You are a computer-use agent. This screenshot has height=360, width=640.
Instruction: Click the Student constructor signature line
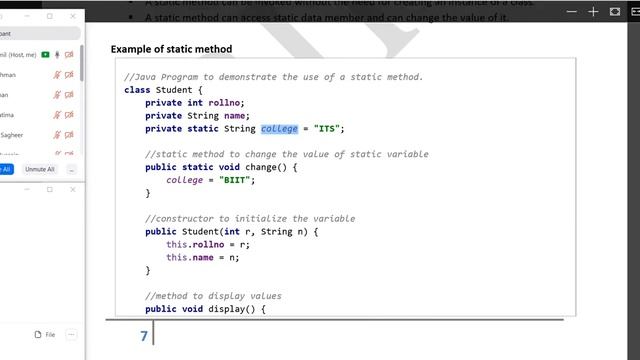pos(231,232)
